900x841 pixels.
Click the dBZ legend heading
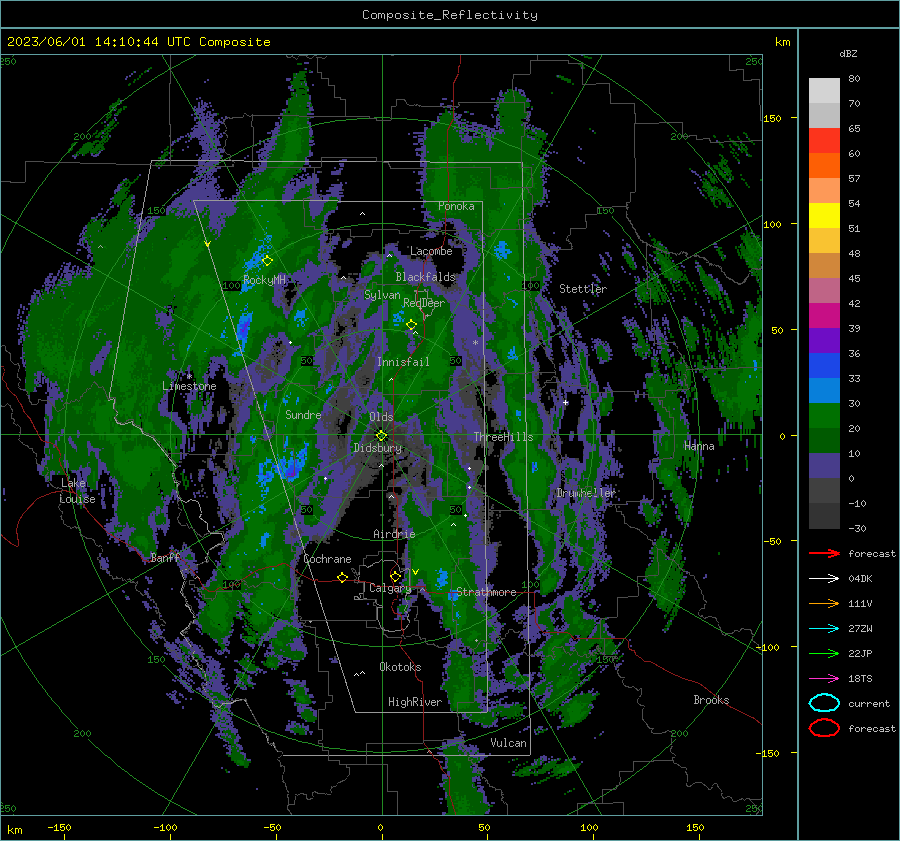(848, 53)
